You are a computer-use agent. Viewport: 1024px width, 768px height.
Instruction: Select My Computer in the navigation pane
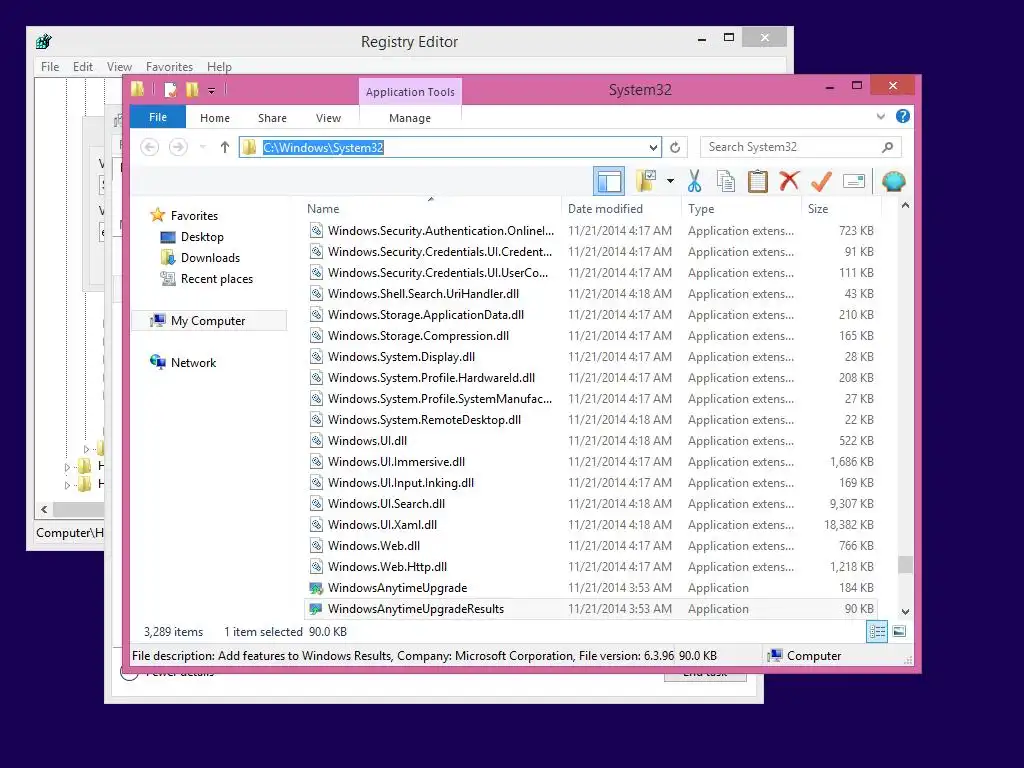pos(209,321)
